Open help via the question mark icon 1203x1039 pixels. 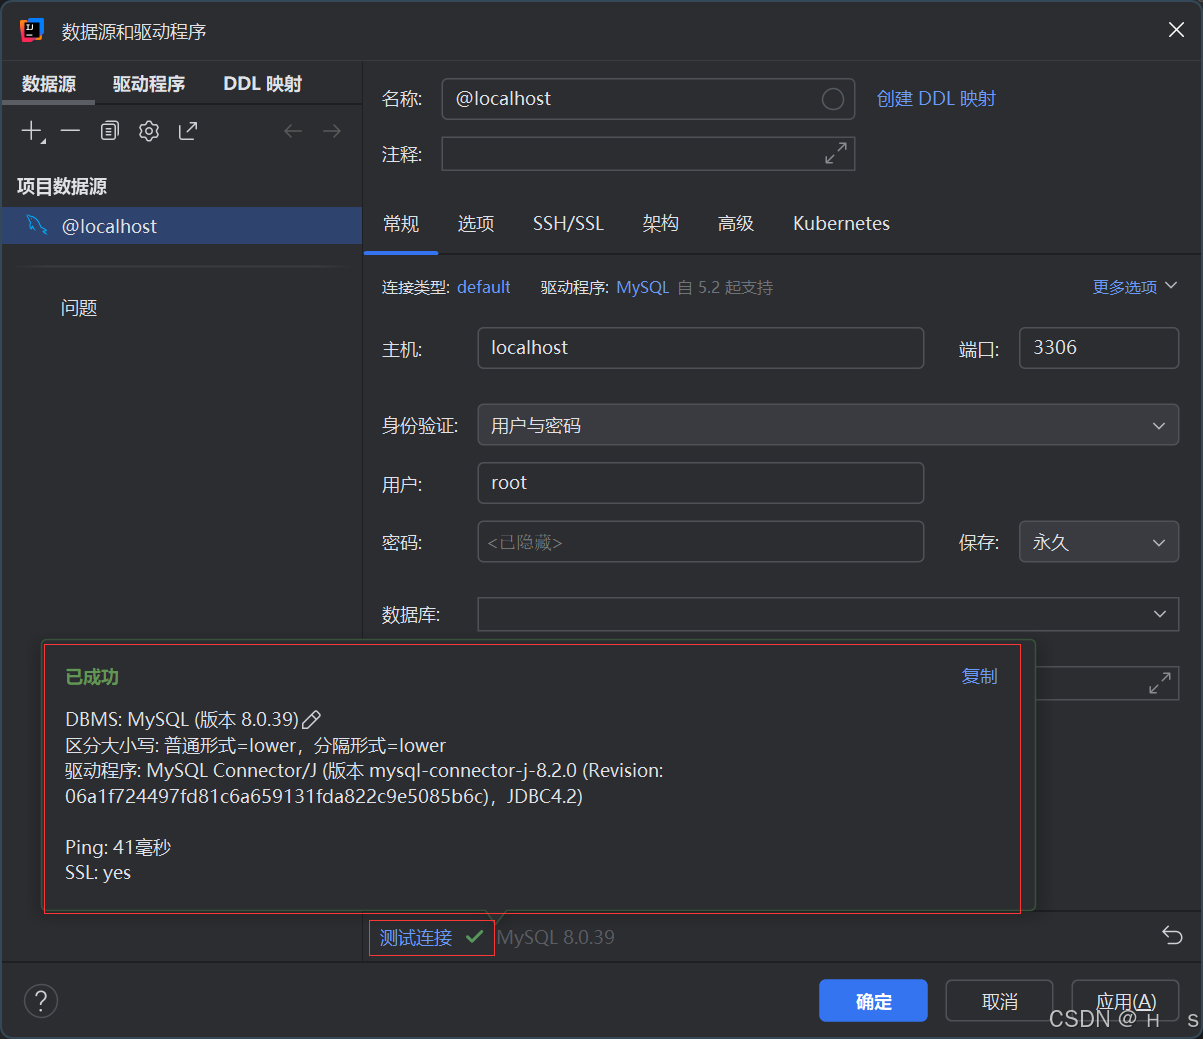coord(40,1000)
